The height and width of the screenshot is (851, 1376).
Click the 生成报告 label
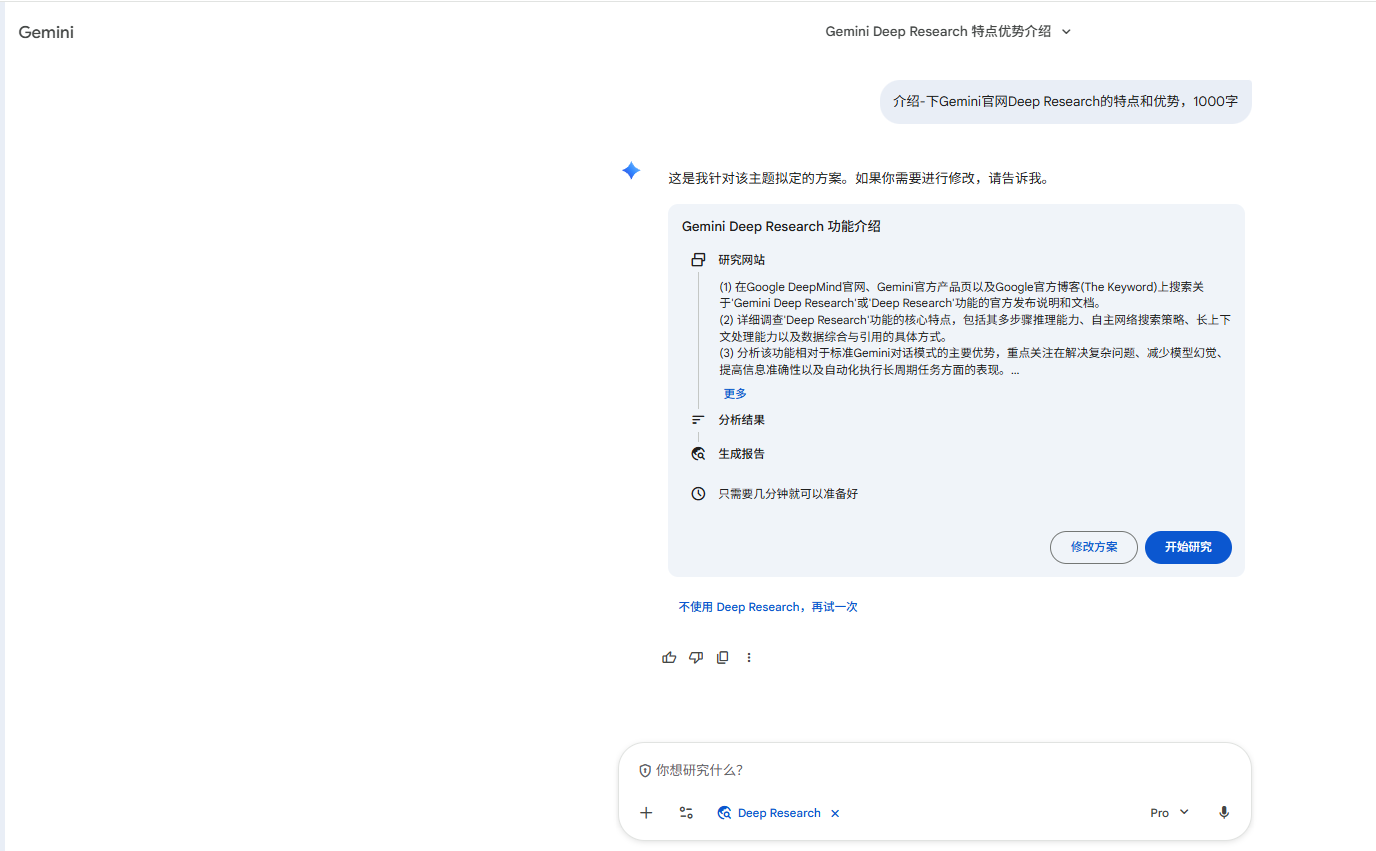tap(742, 454)
